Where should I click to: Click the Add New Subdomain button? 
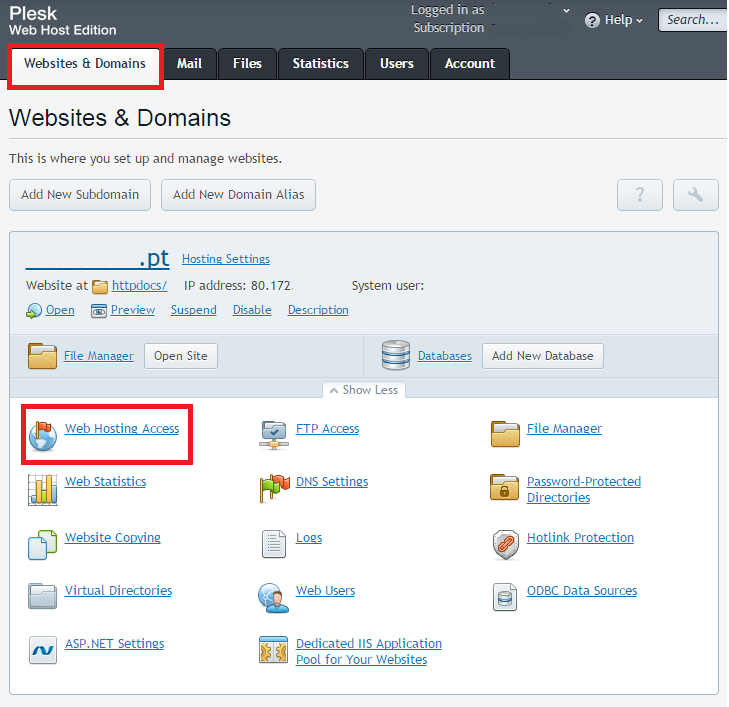80,195
